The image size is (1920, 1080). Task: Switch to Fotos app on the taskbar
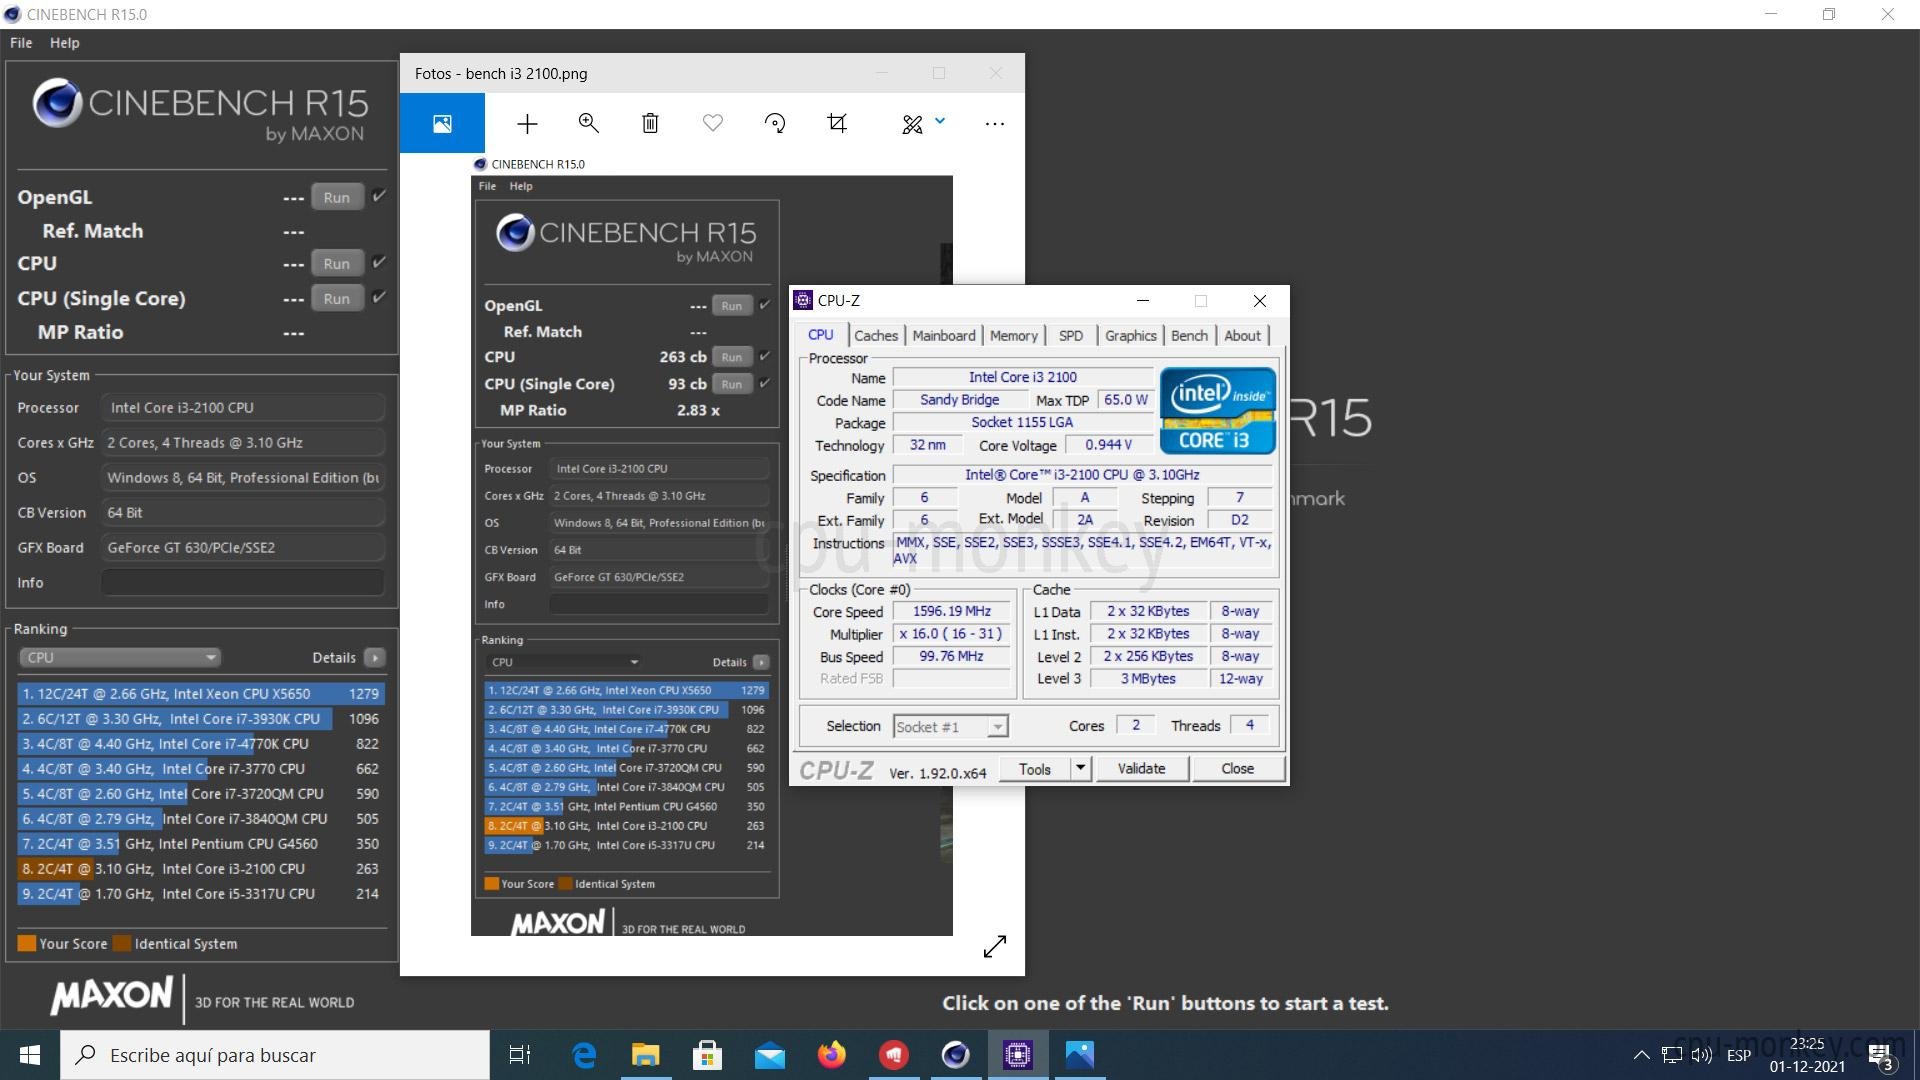click(1080, 1055)
